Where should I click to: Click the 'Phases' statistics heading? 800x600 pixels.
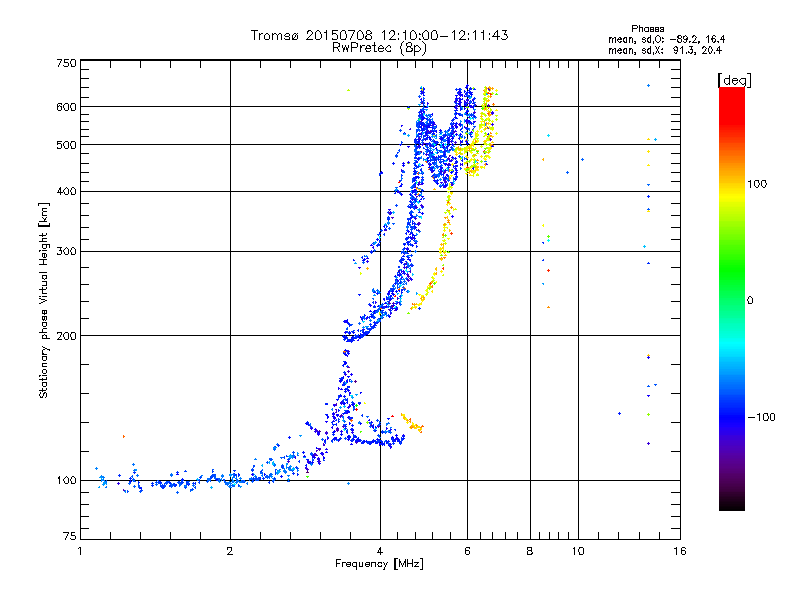coord(647,29)
